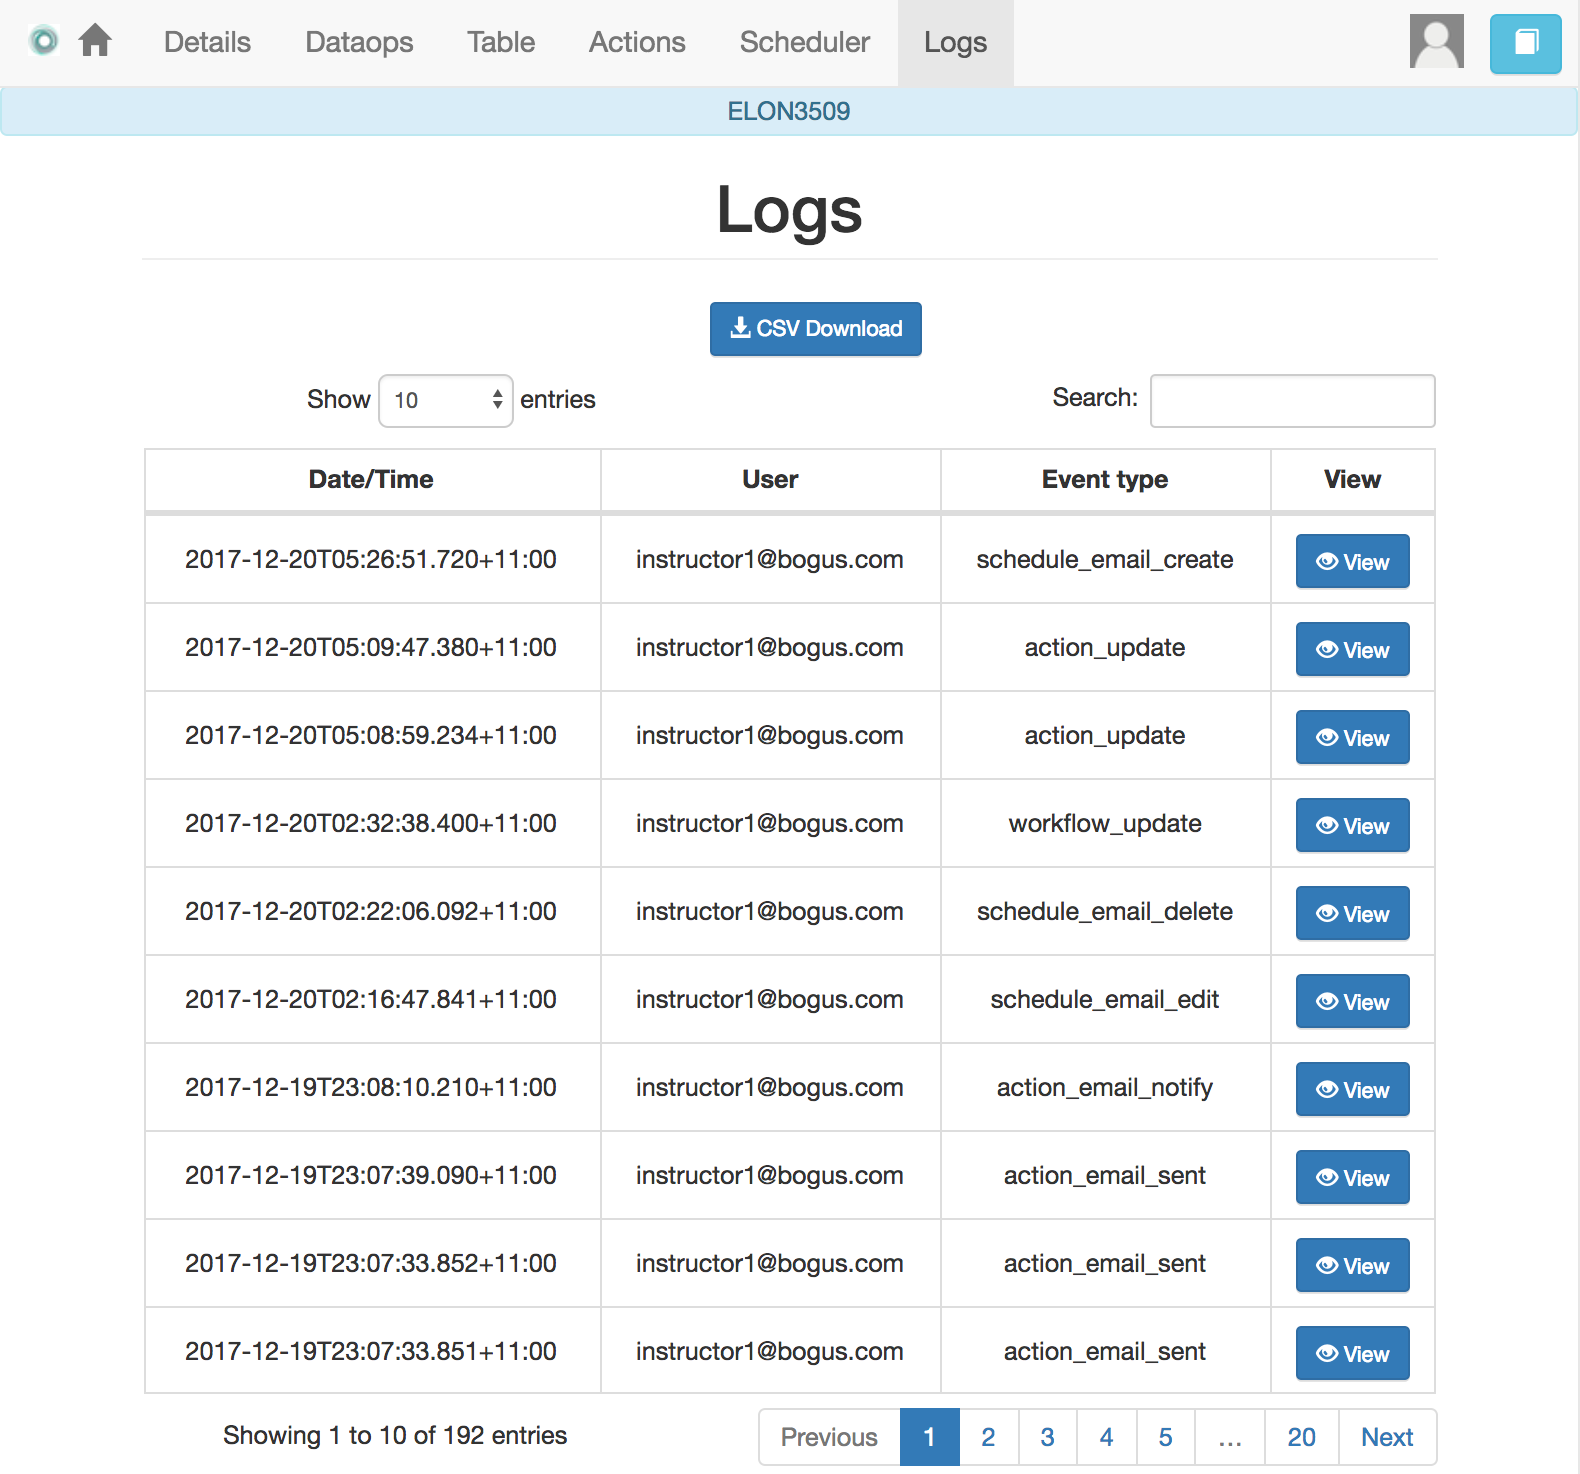This screenshot has height=1474, width=1580.
Task: Click the home icon in the navbar
Action: [x=95, y=41]
